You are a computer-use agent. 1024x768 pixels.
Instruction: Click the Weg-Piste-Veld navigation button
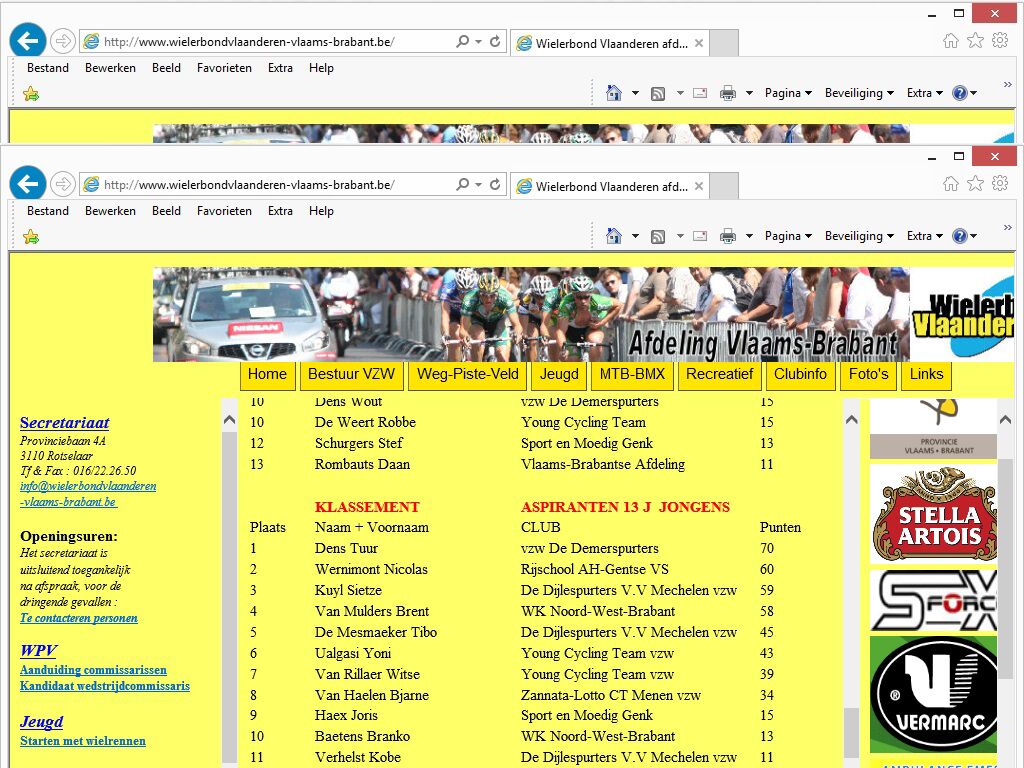tap(467, 375)
